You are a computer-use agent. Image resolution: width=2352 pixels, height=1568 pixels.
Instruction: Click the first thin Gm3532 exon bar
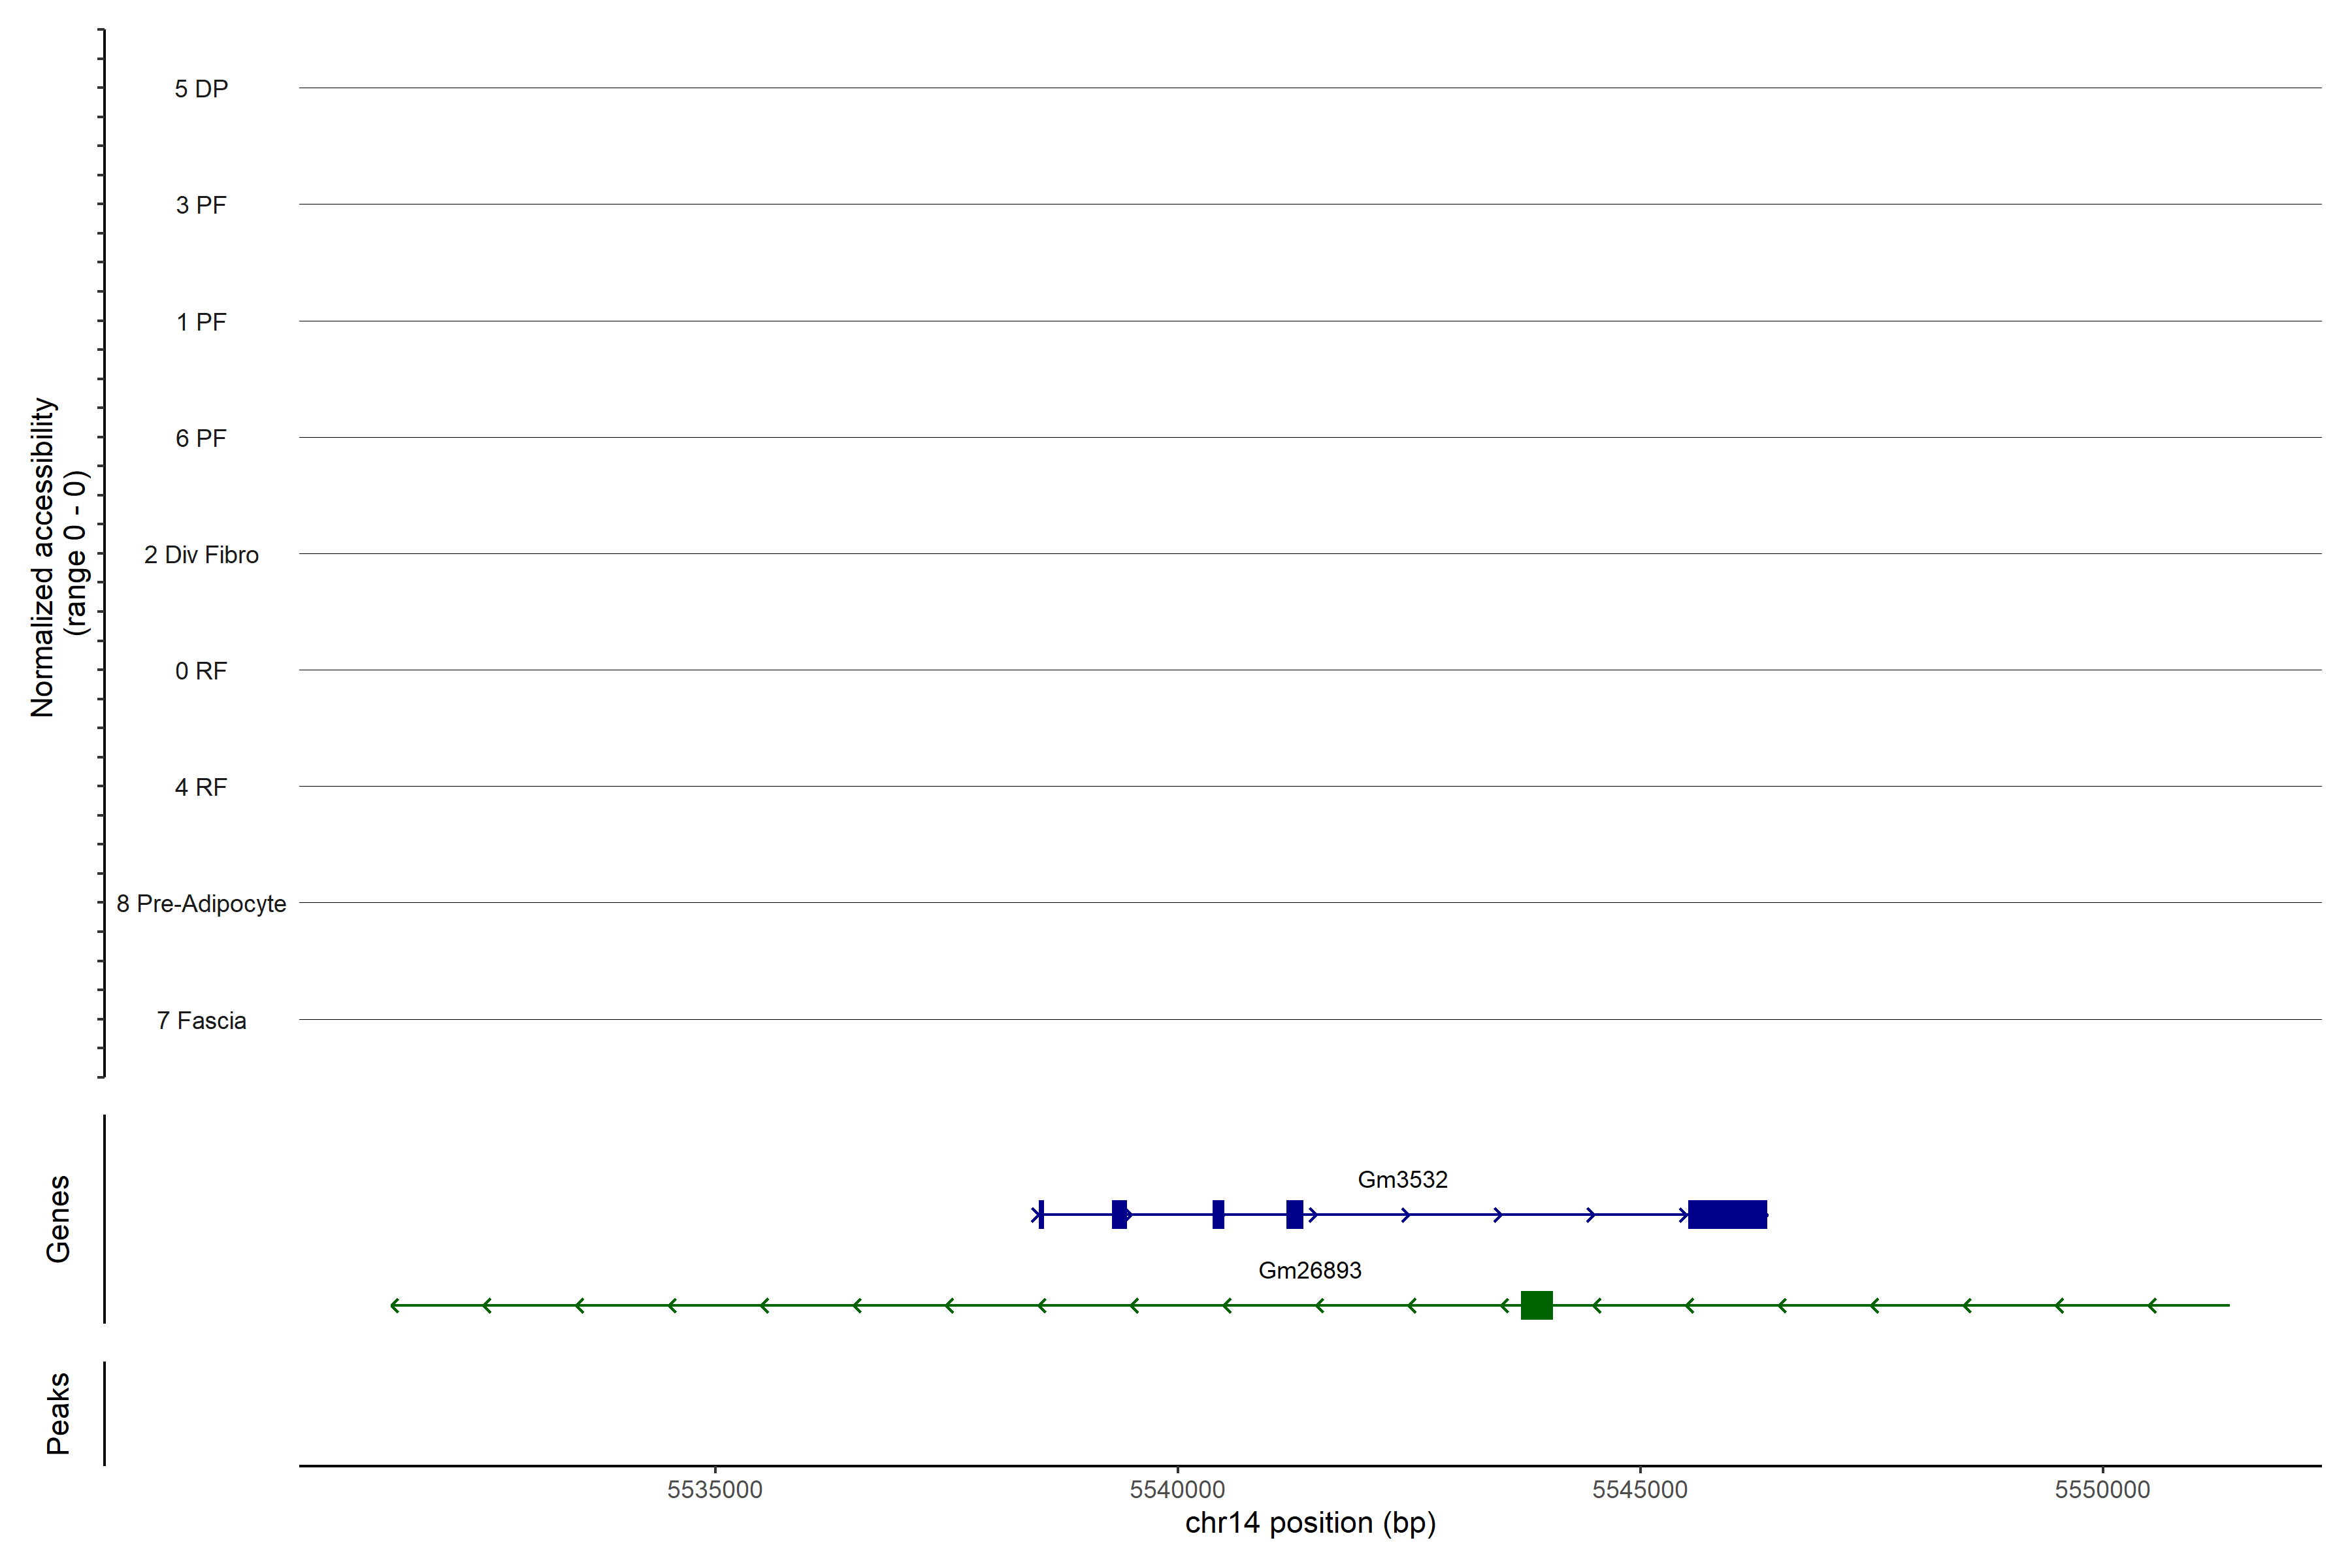click(1041, 1214)
